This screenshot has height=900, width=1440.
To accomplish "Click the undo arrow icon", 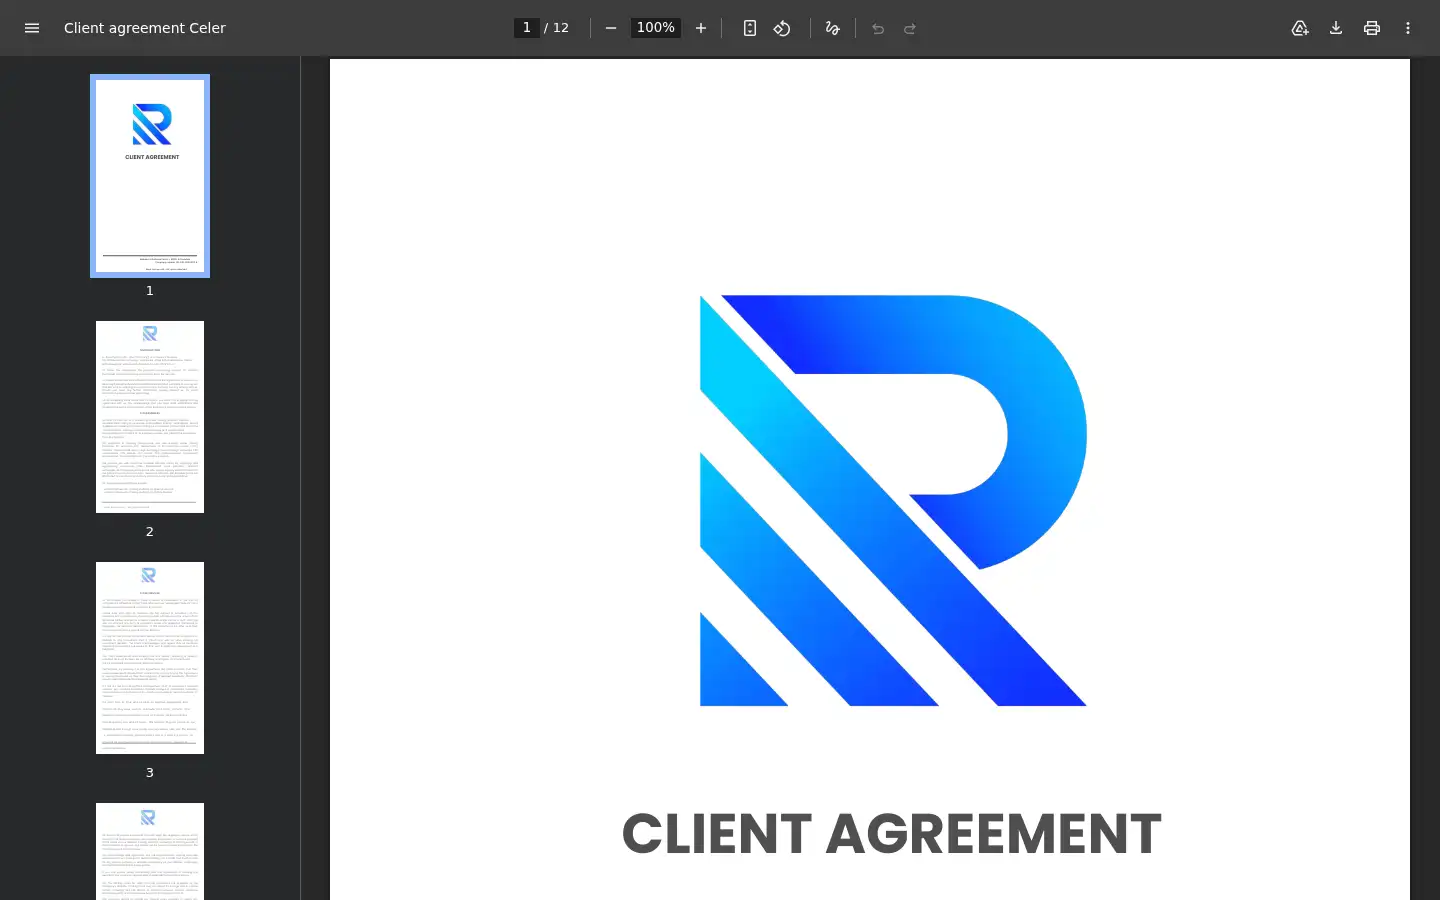I will (878, 28).
